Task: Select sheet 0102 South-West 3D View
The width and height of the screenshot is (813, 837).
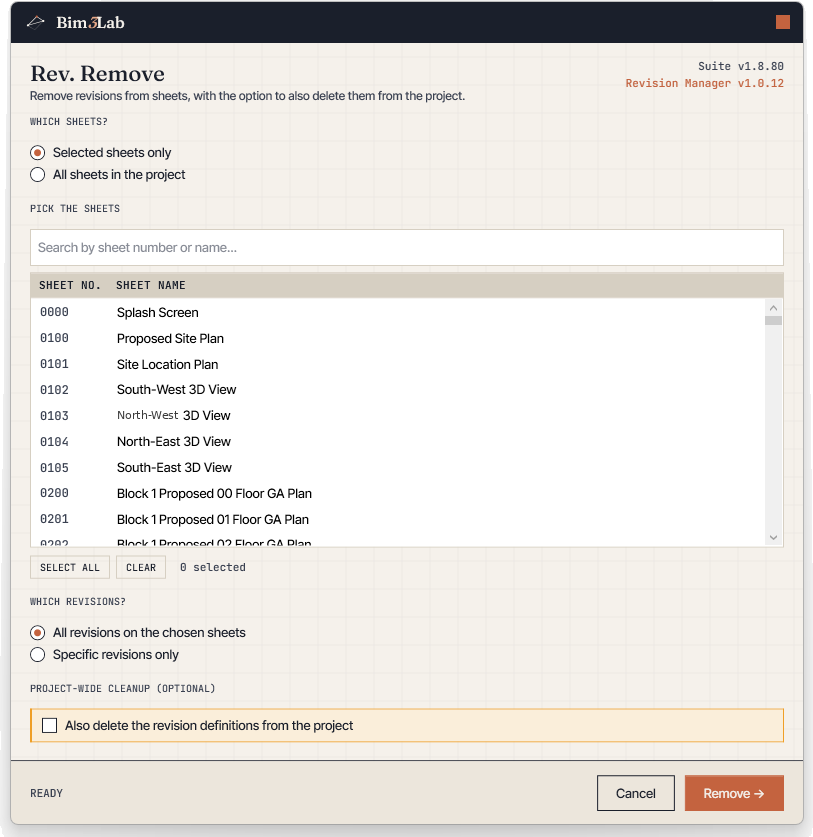Action: [398, 390]
